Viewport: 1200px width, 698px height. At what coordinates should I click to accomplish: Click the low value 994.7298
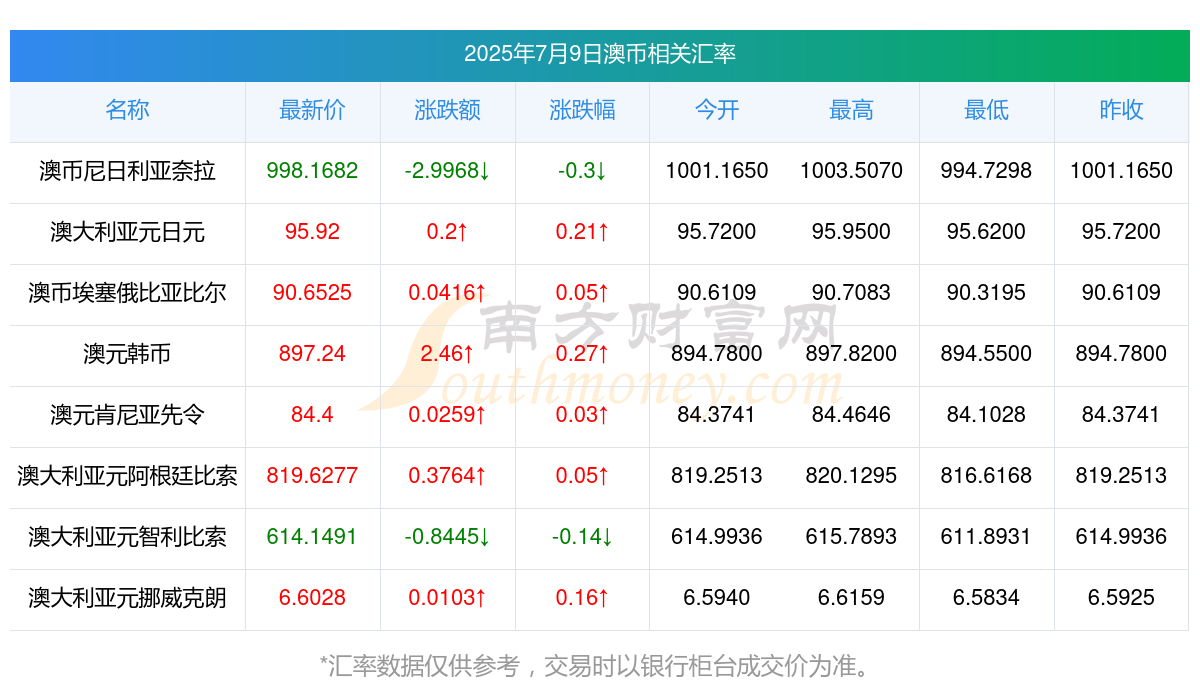(x=986, y=171)
